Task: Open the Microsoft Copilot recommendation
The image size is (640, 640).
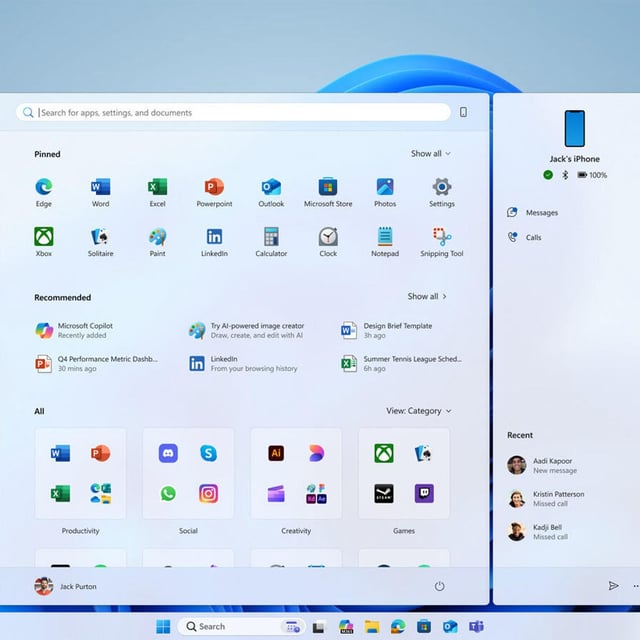Action: tap(74, 330)
